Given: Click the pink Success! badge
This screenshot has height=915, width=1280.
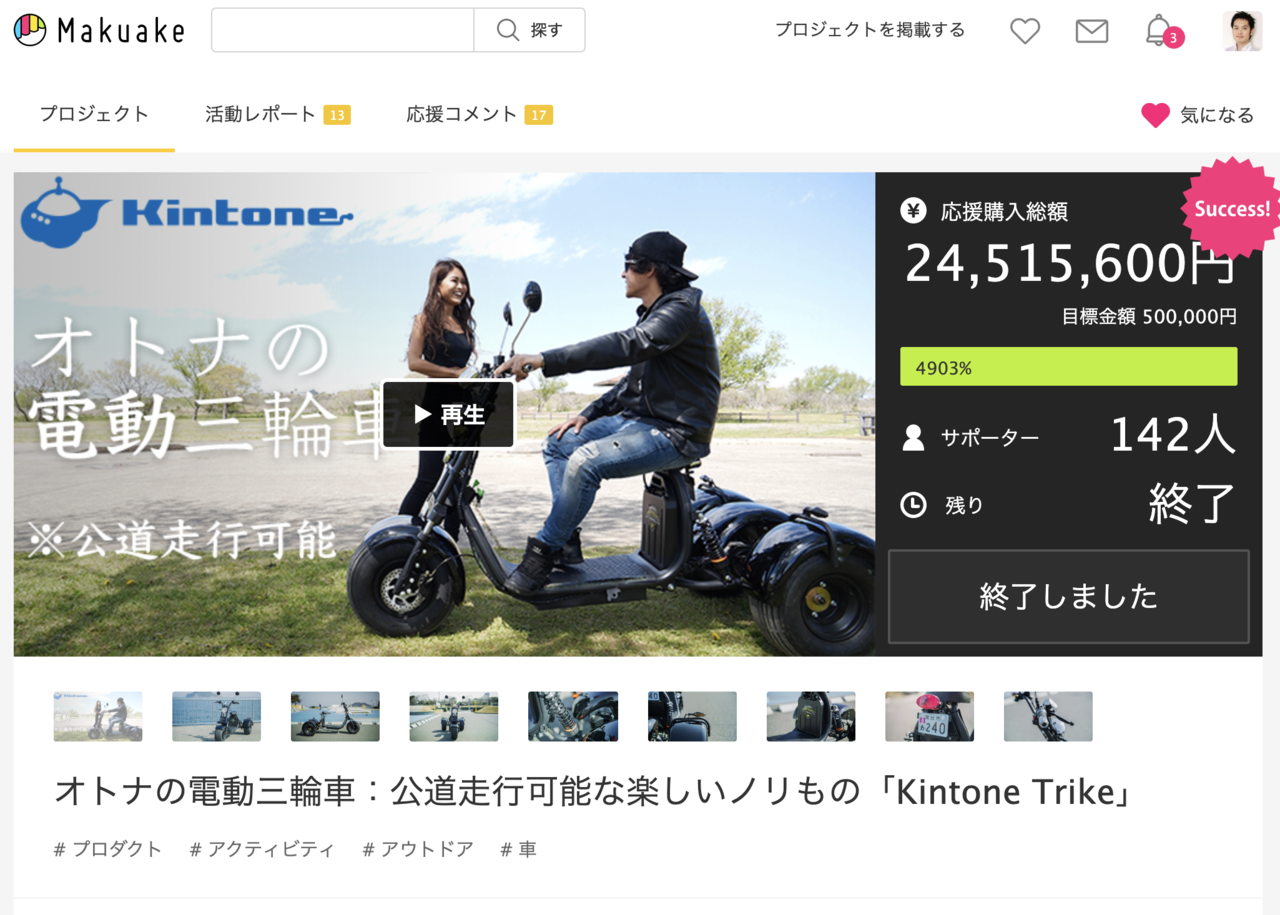Looking at the screenshot, I should (1232, 209).
